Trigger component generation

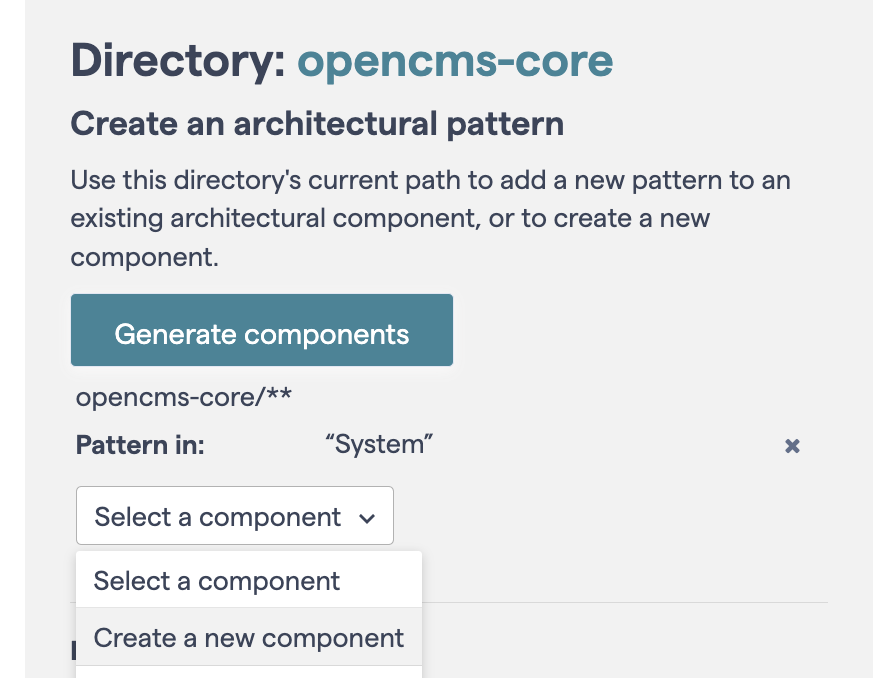pyautogui.click(x=261, y=329)
